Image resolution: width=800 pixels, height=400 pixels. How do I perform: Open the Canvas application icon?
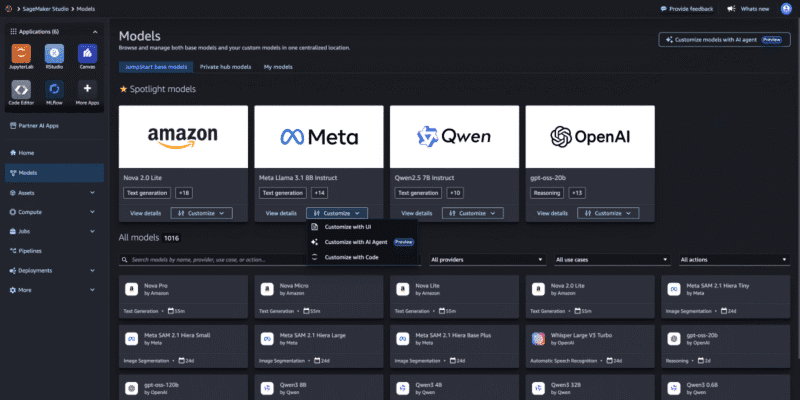point(87,54)
